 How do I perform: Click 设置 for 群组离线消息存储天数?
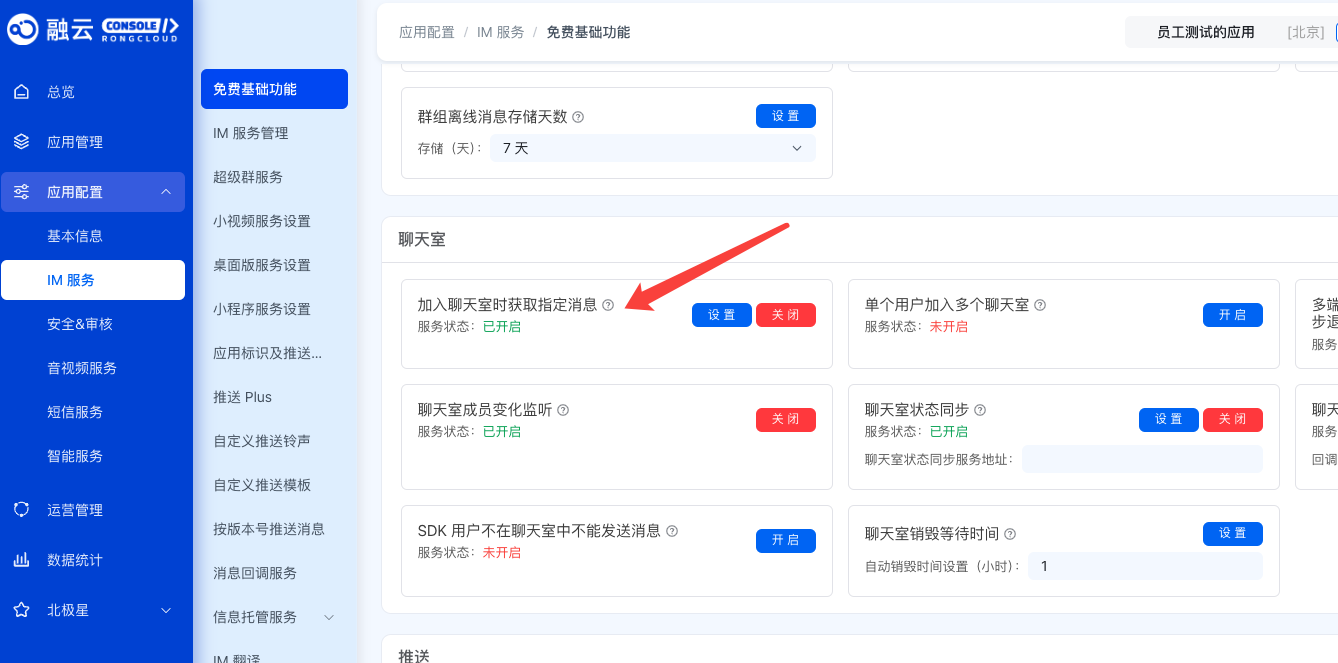click(786, 116)
